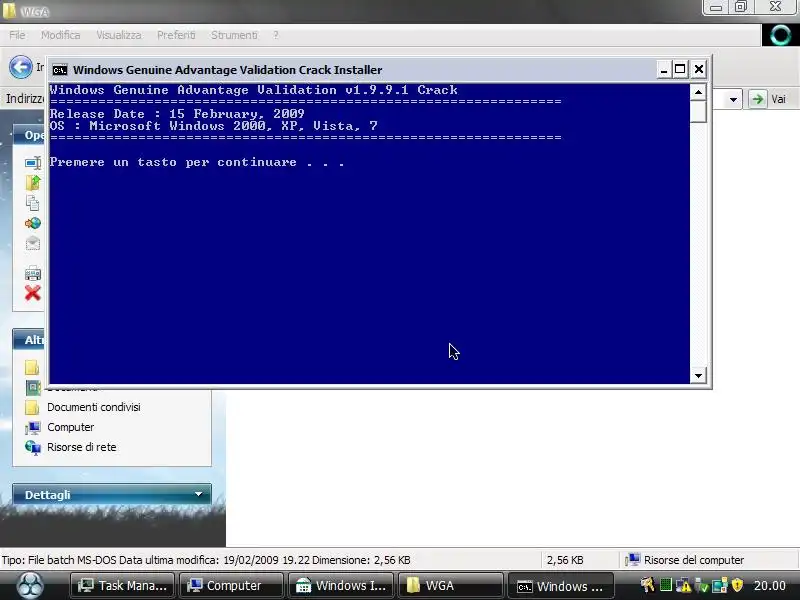Click the back arrow in WGA window
This screenshot has width=800, height=600.
point(21,67)
